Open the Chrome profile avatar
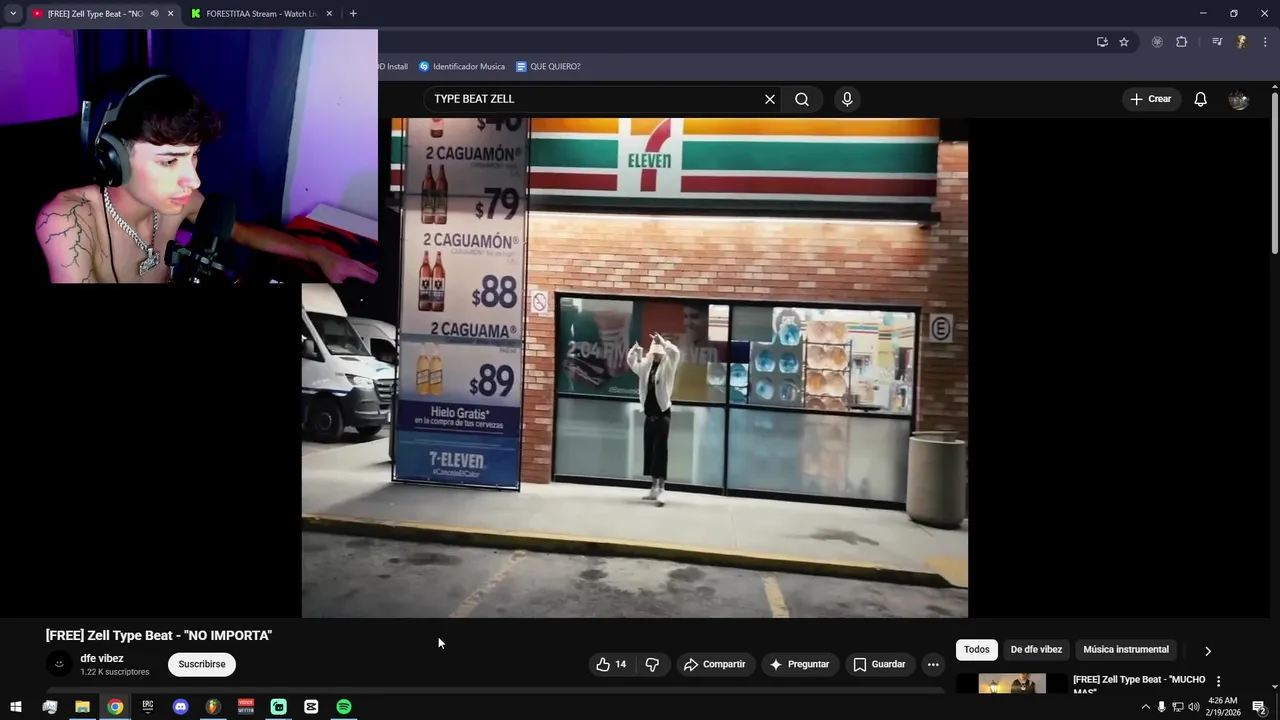Screen dimensions: 1280x720 (x=1241, y=42)
